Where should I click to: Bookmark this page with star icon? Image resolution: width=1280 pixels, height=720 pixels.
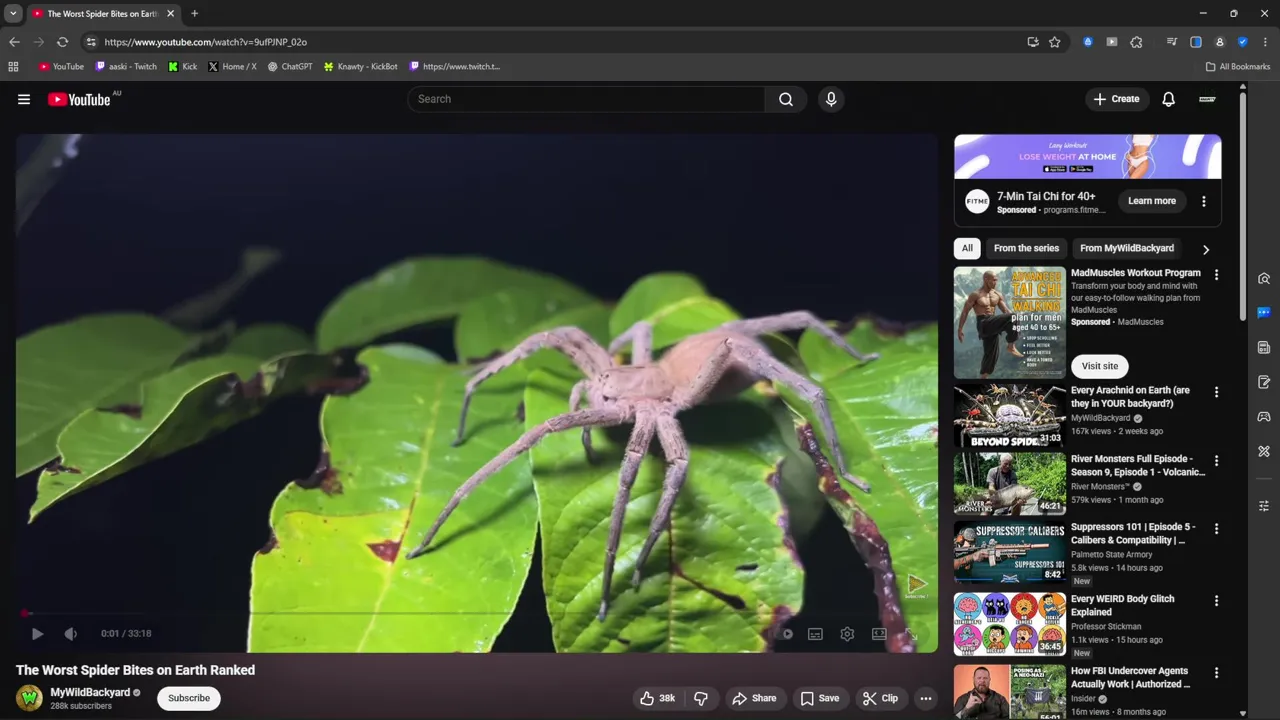tap(1055, 42)
